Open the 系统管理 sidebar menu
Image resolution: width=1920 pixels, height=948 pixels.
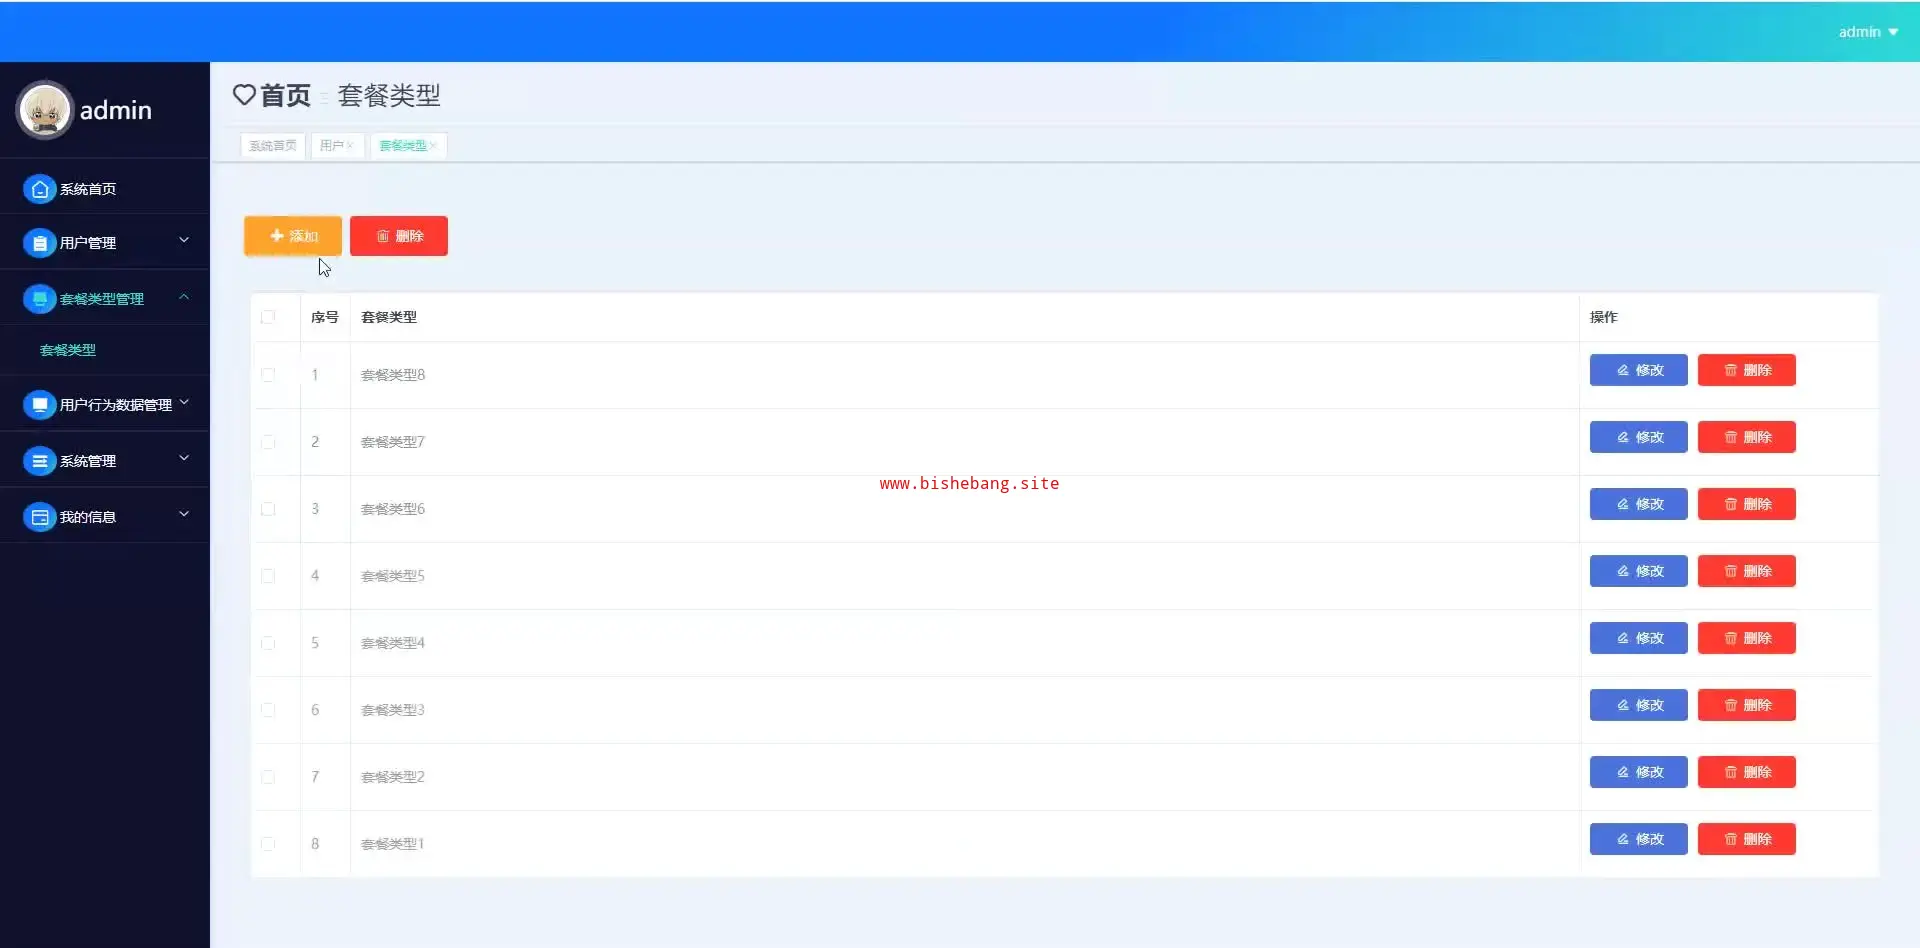click(105, 461)
